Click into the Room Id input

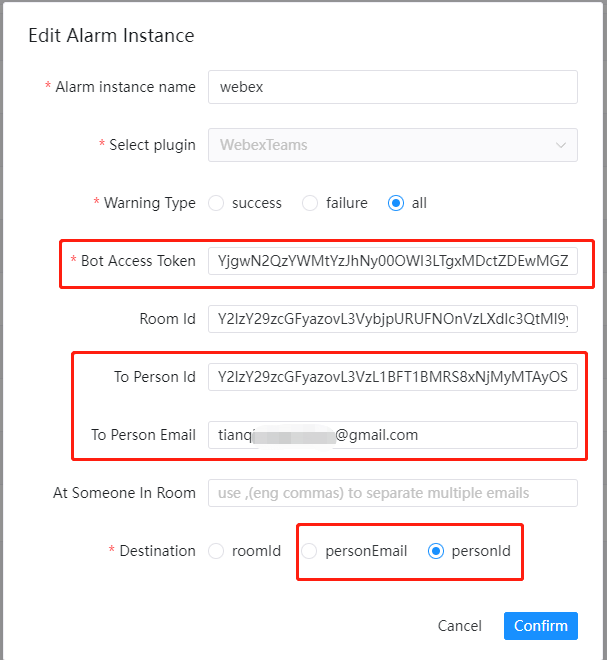[392, 319]
